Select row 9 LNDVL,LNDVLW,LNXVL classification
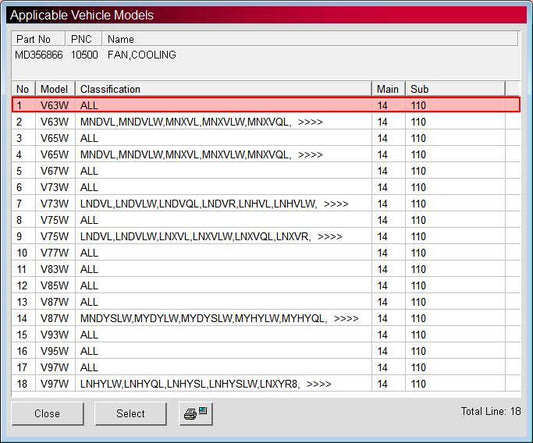 click(195, 236)
